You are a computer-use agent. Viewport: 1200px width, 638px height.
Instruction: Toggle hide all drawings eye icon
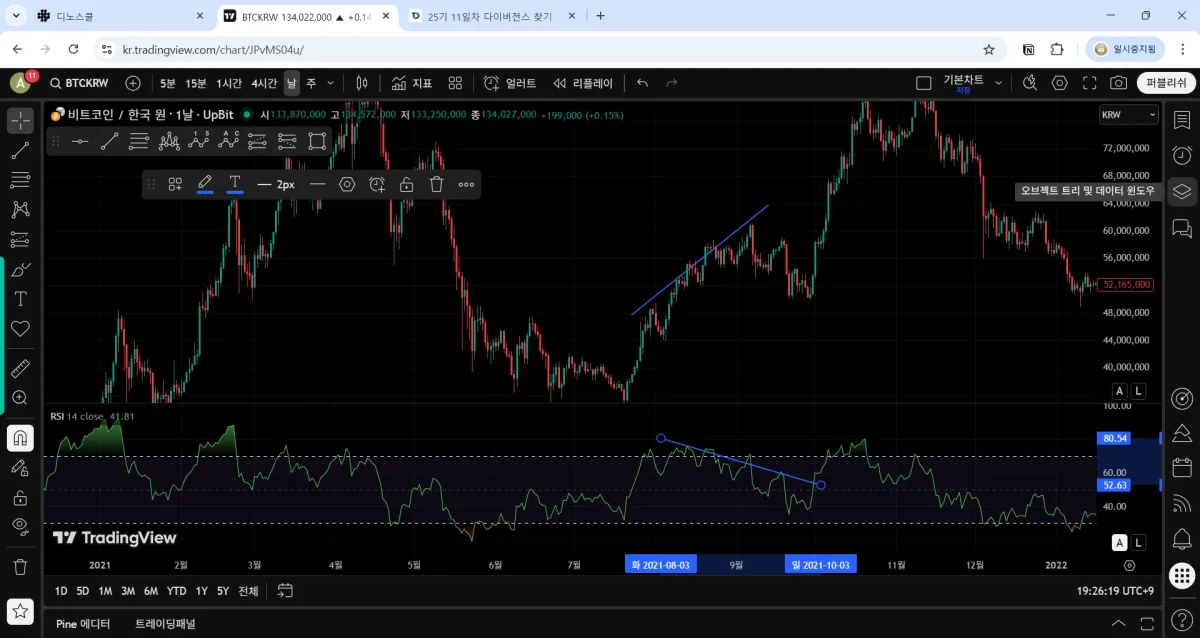pos(20,526)
